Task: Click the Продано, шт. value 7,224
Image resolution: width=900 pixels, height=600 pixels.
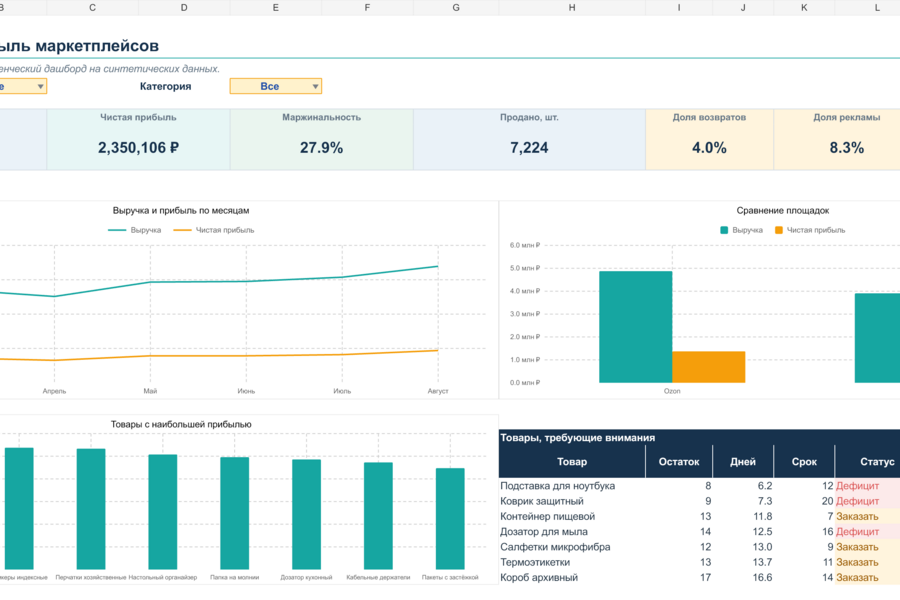Action: tap(529, 148)
